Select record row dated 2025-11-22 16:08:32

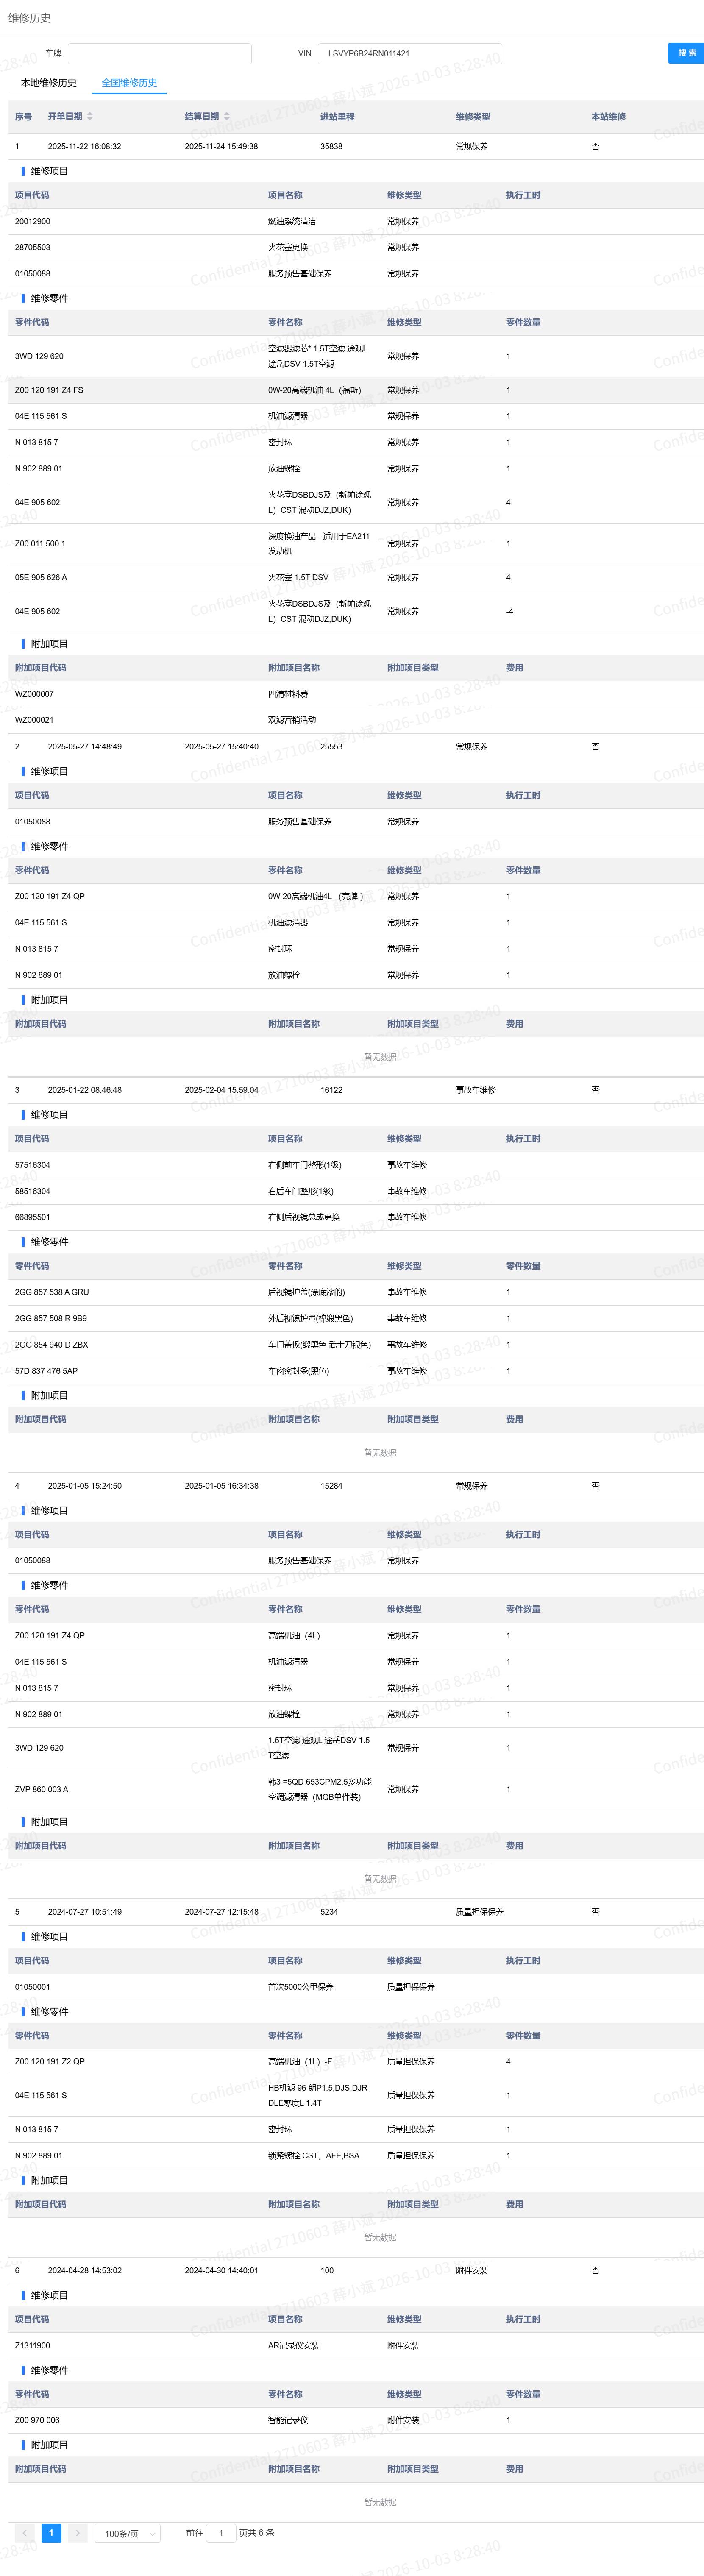coord(356,146)
